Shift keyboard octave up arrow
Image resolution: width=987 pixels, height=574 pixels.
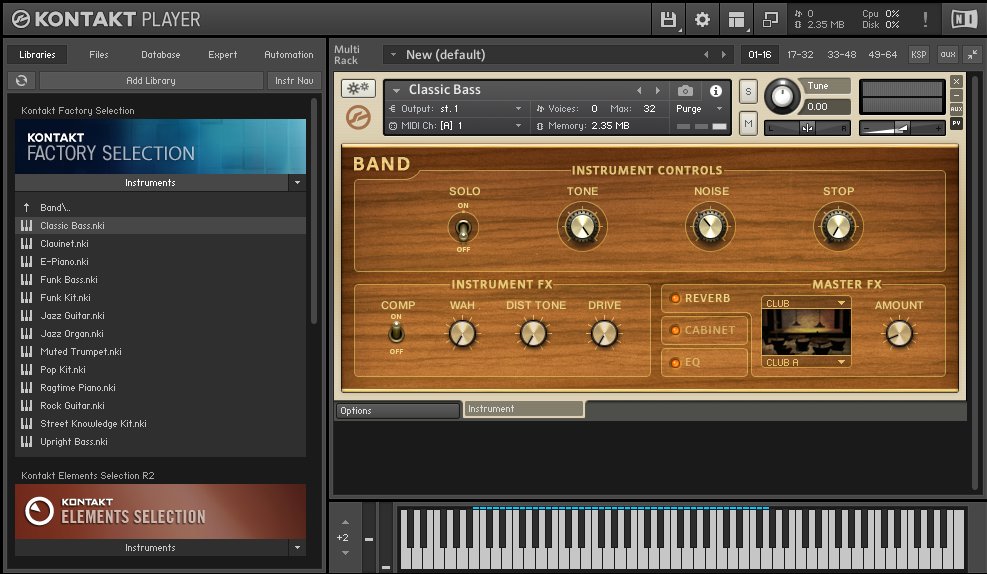[345, 522]
